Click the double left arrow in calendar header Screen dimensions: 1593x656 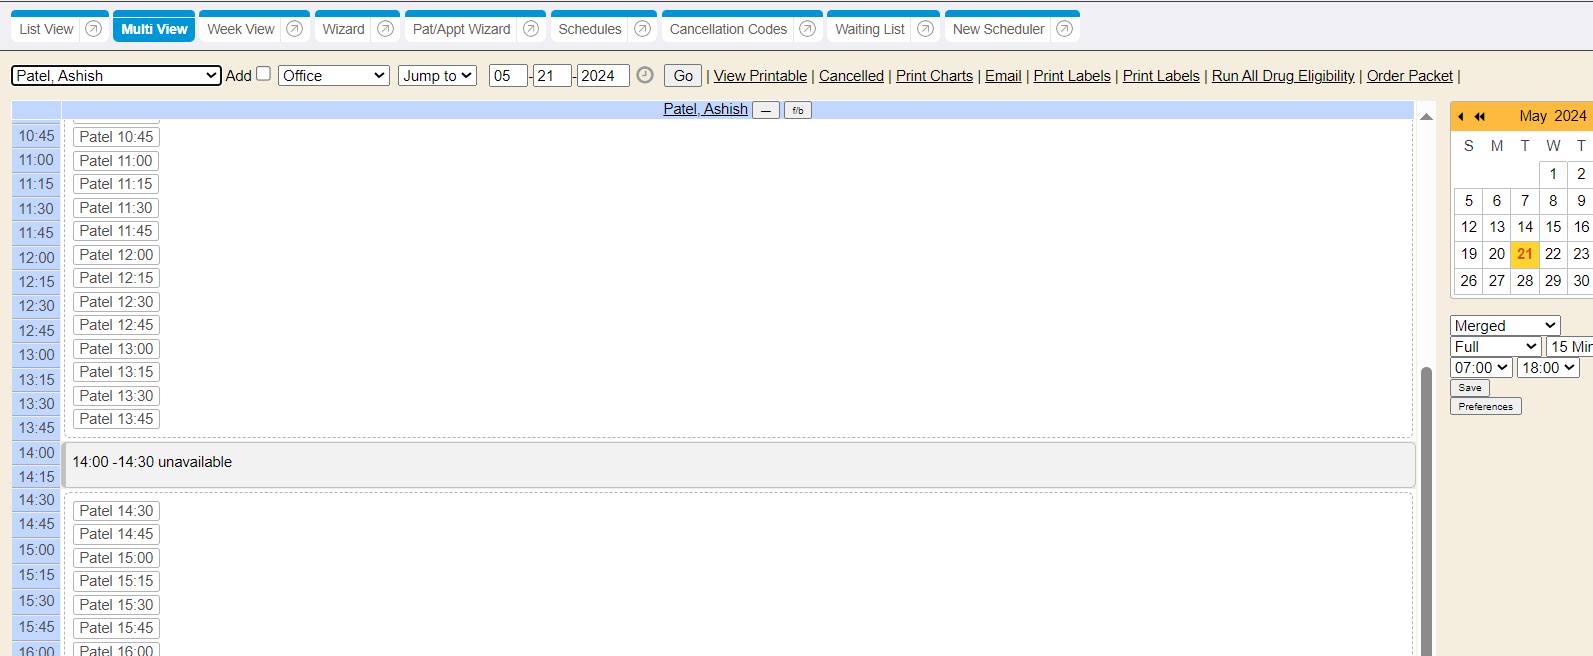[1480, 116]
